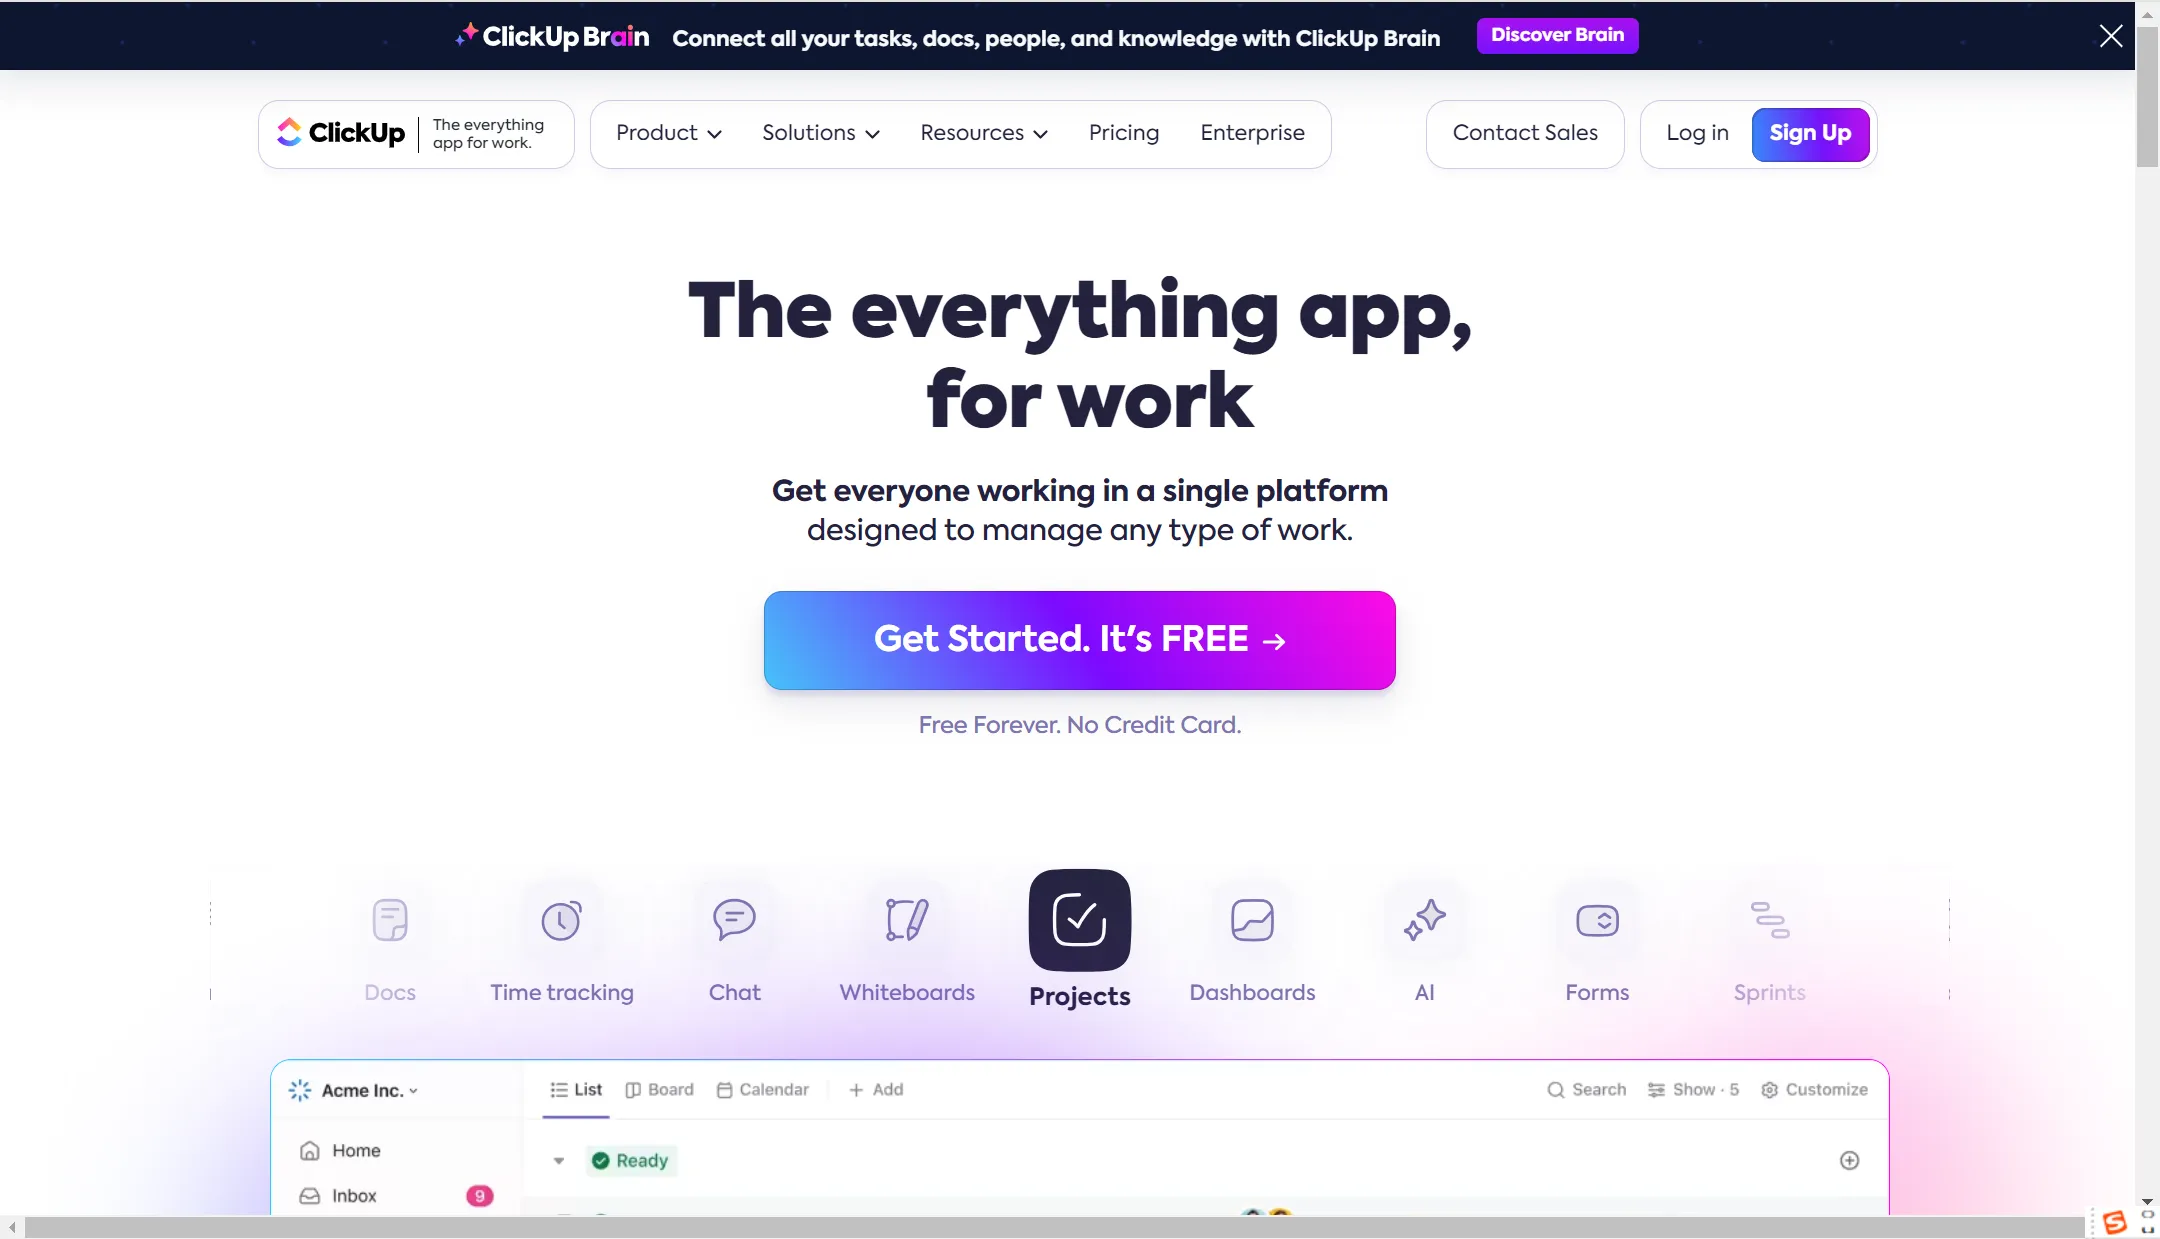Select the Time tracking icon
This screenshot has height=1239, width=2160.
[x=561, y=920]
